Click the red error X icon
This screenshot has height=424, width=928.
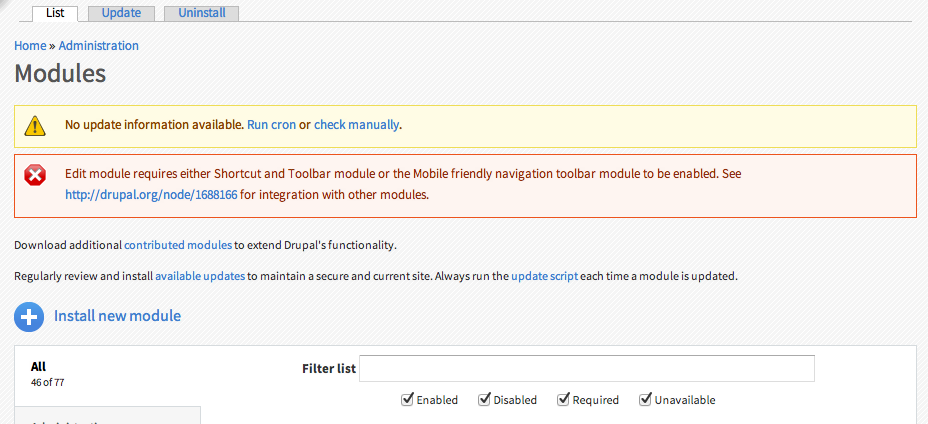[x=35, y=175]
